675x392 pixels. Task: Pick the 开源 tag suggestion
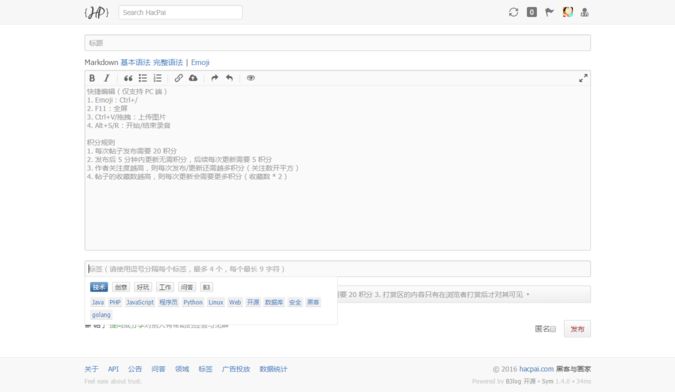click(x=253, y=302)
